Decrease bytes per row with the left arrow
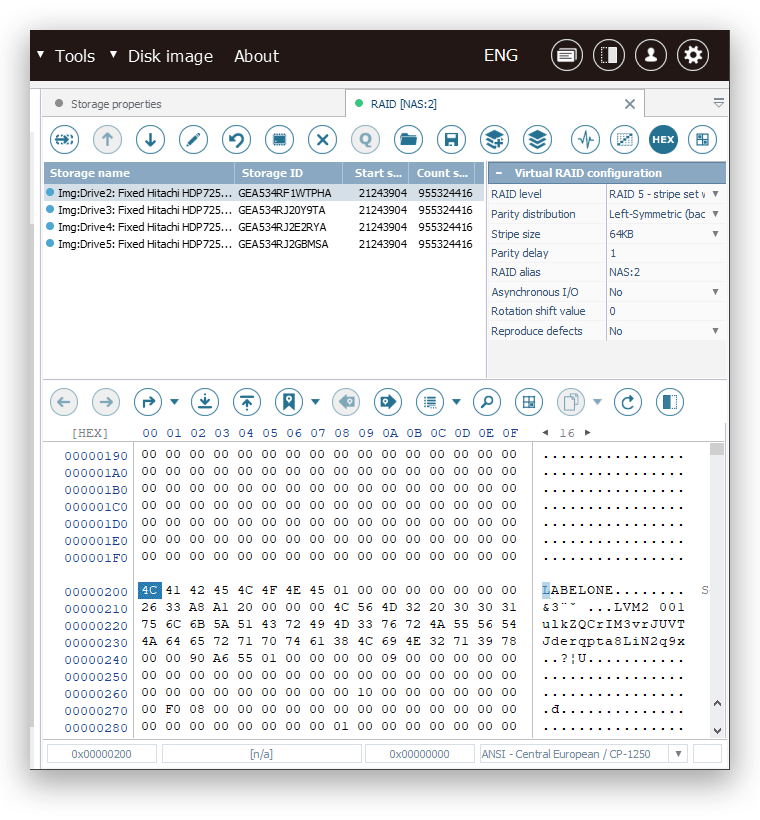This screenshot has width=760, height=820. (x=545, y=432)
